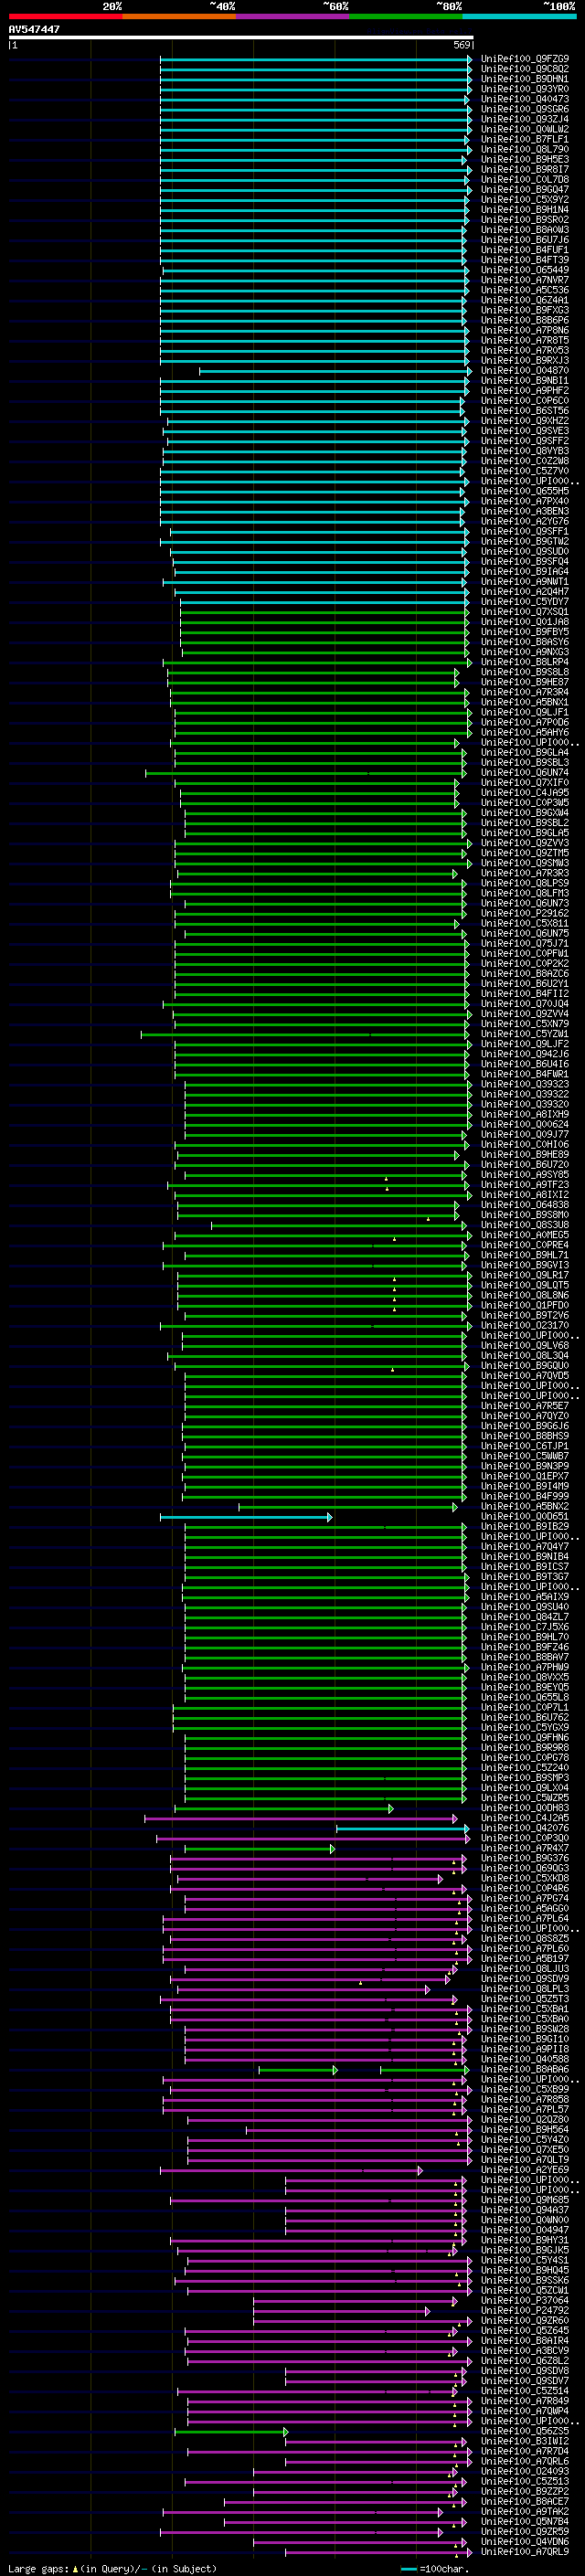Click the query end position 569
The height and width of the screenshot is (2576, 585).
[x=462, y=45]
